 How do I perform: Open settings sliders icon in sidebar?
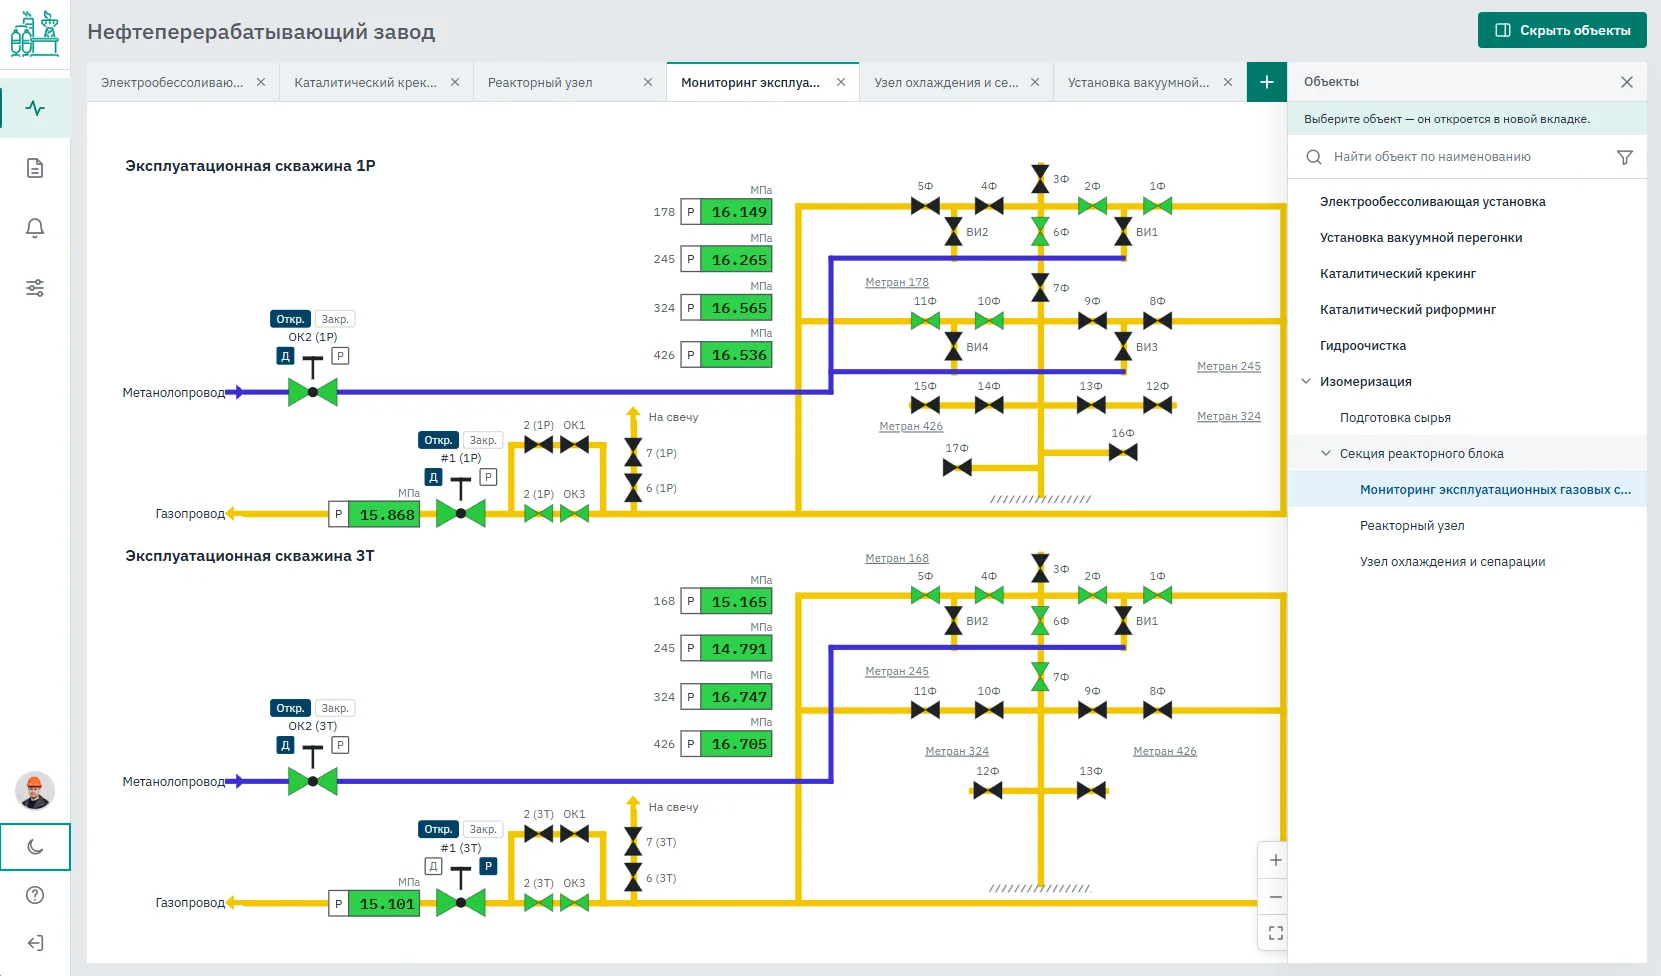tap(35, 288)
